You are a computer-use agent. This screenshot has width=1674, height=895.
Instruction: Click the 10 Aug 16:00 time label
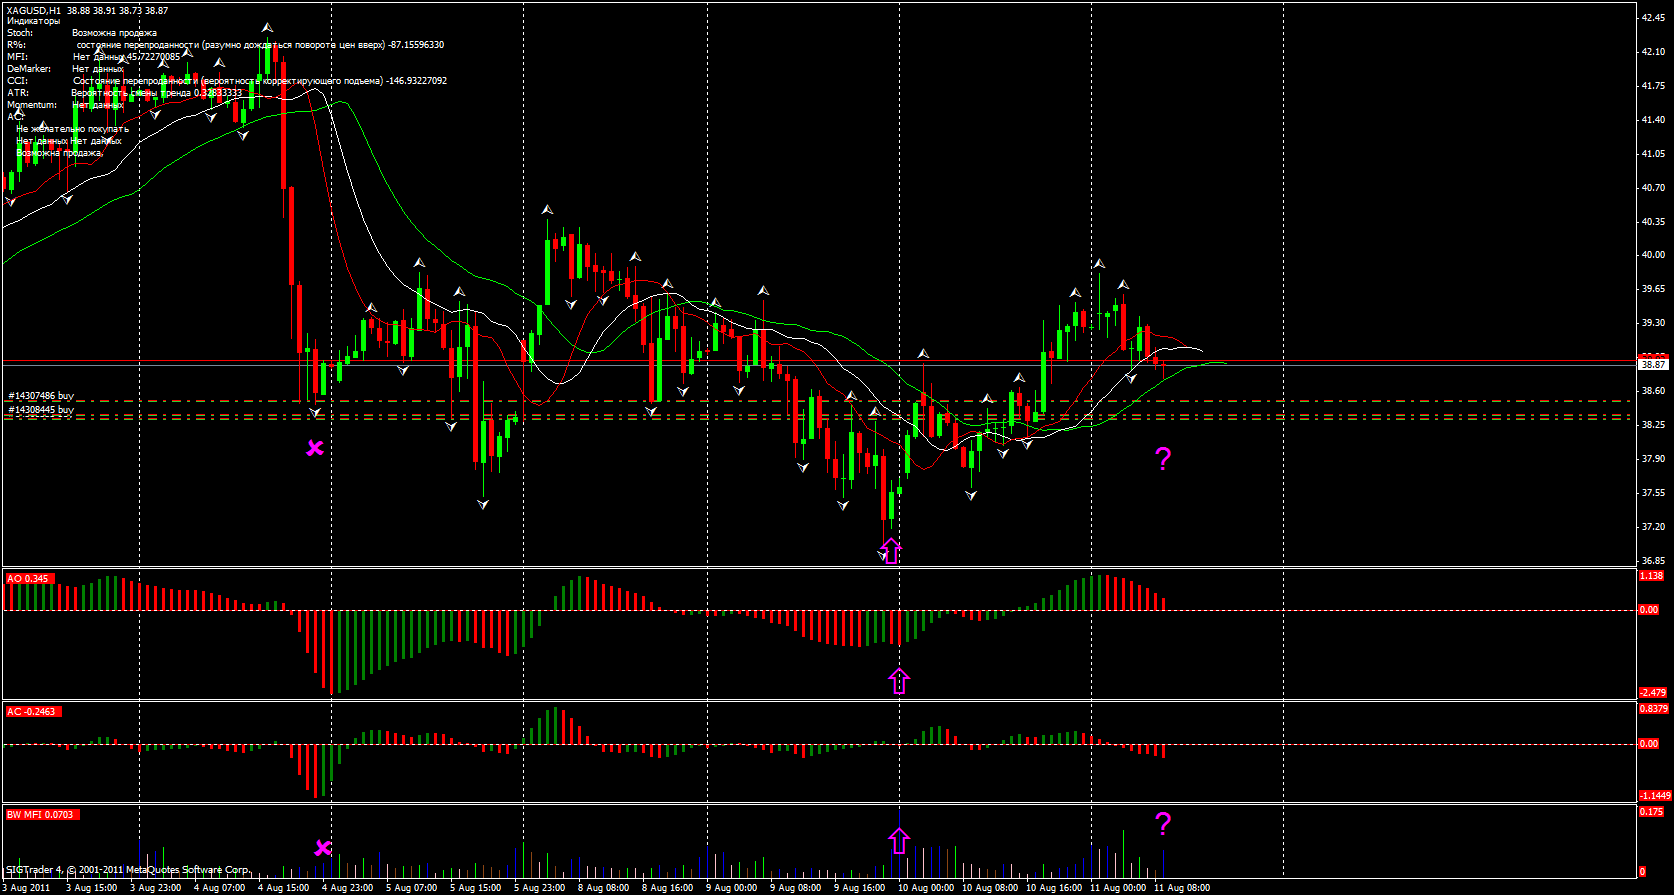click(x=1053, y=888)
